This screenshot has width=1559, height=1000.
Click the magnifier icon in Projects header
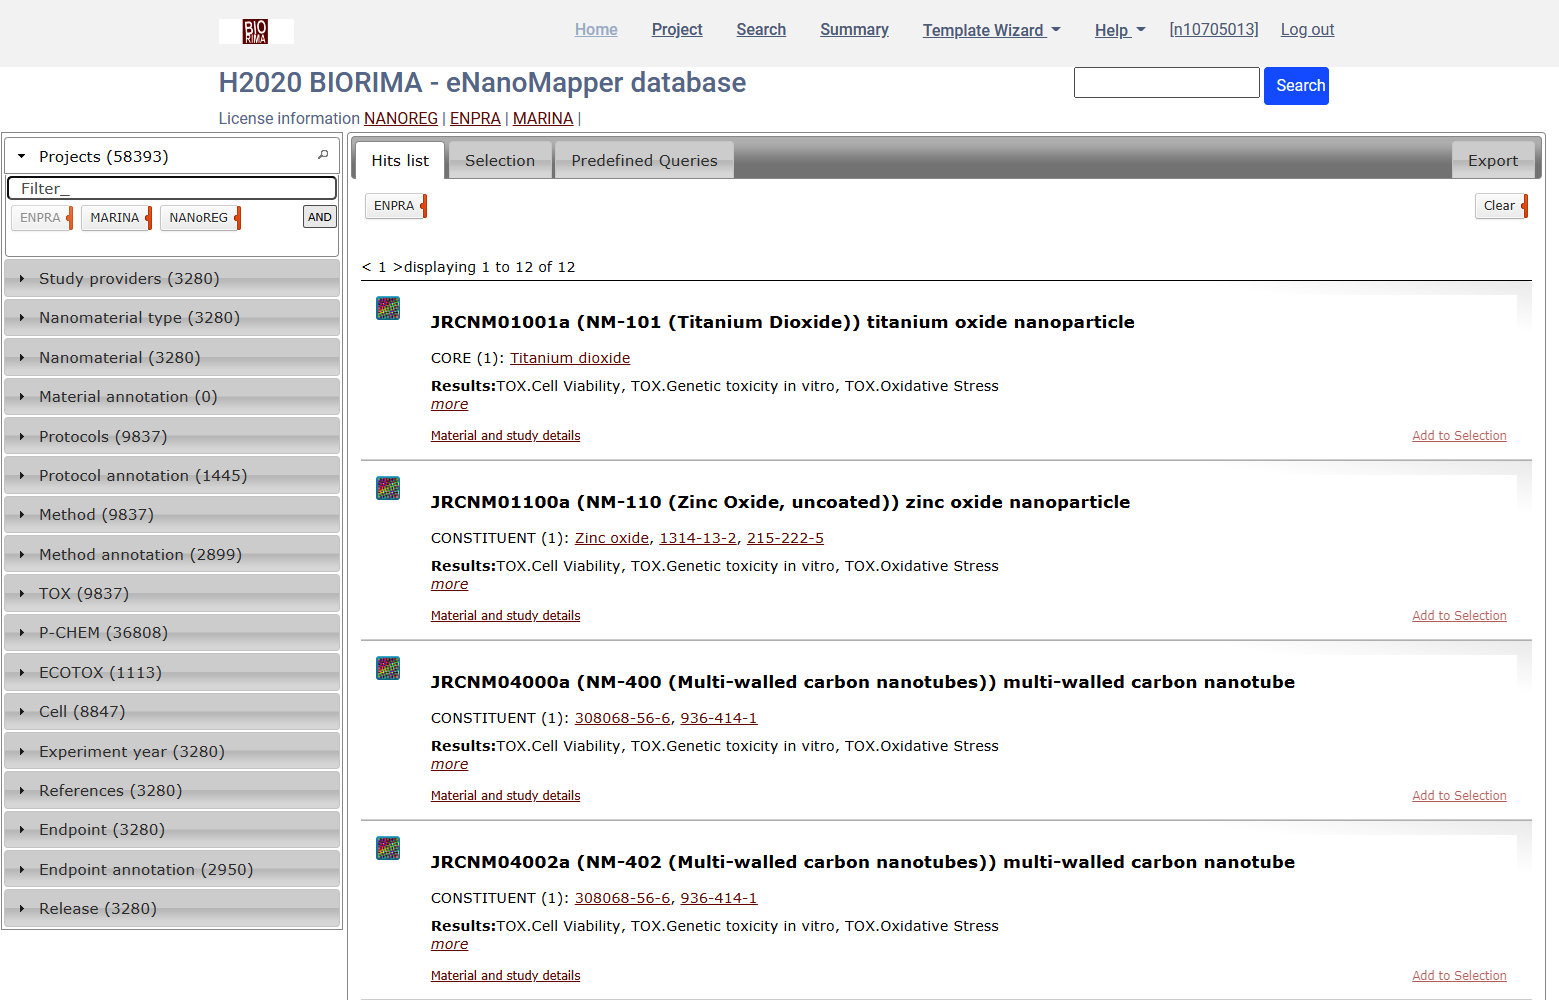323,155
